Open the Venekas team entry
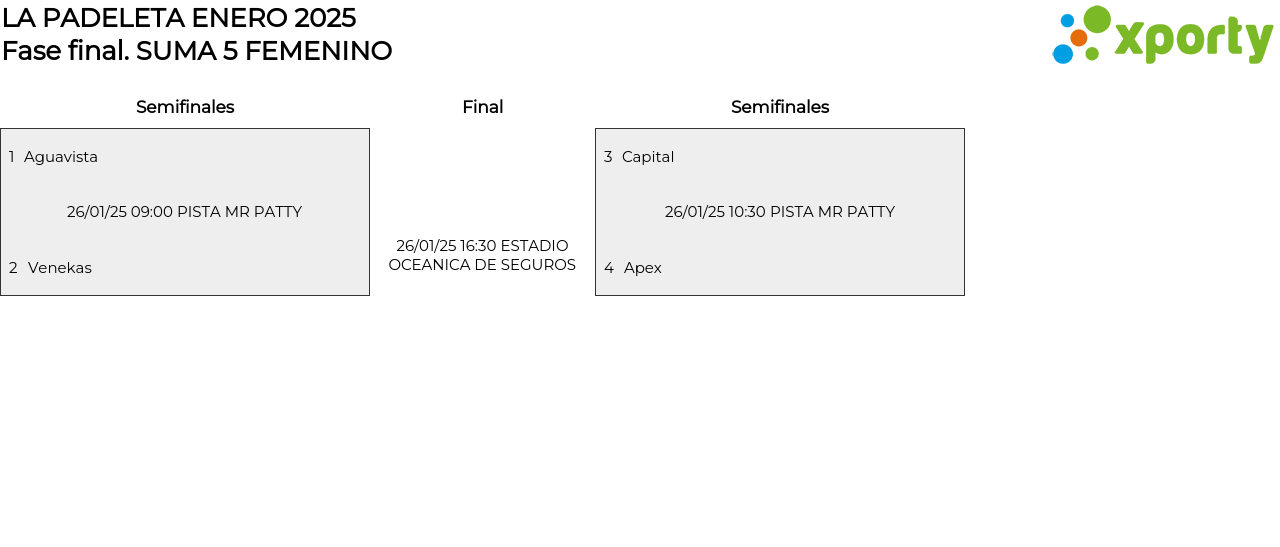 point(60,268)
